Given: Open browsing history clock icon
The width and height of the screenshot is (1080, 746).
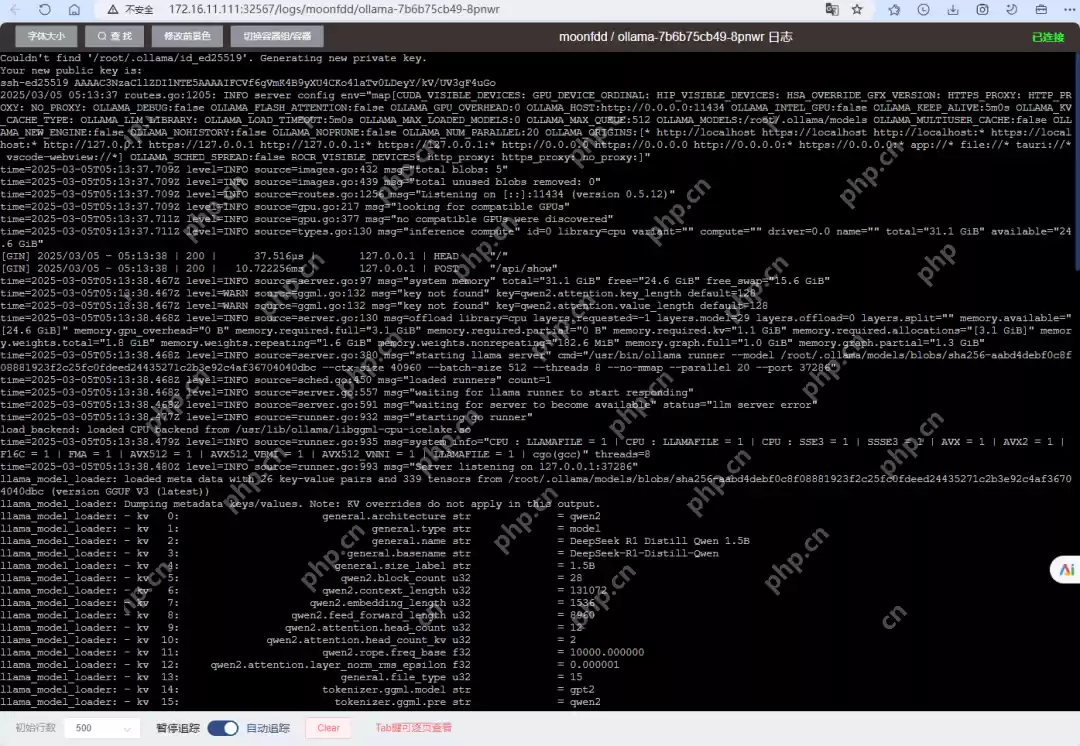Looking at the screenshot, I should point(923,10).
